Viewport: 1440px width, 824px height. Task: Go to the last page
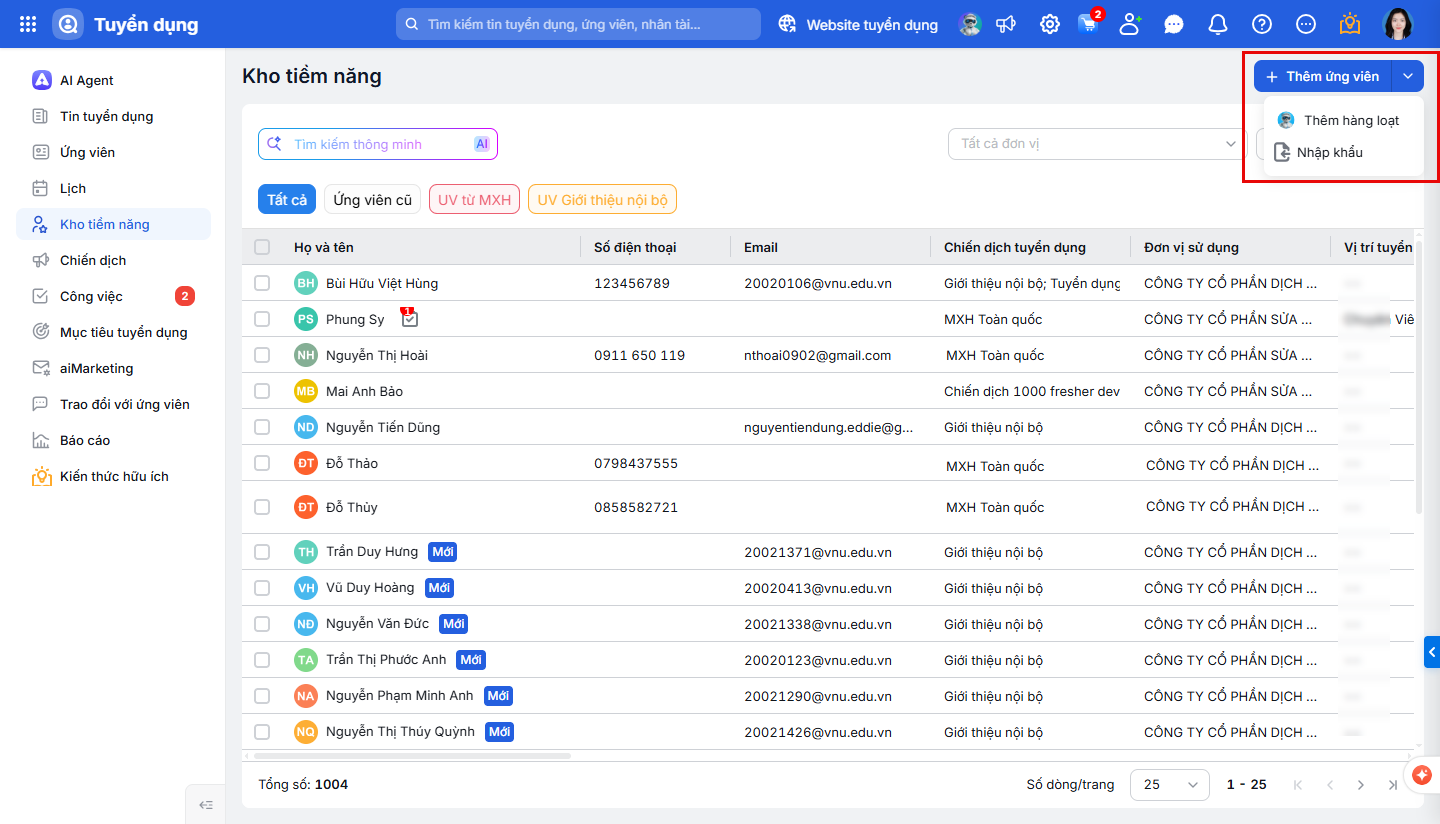pos(1393,785)
